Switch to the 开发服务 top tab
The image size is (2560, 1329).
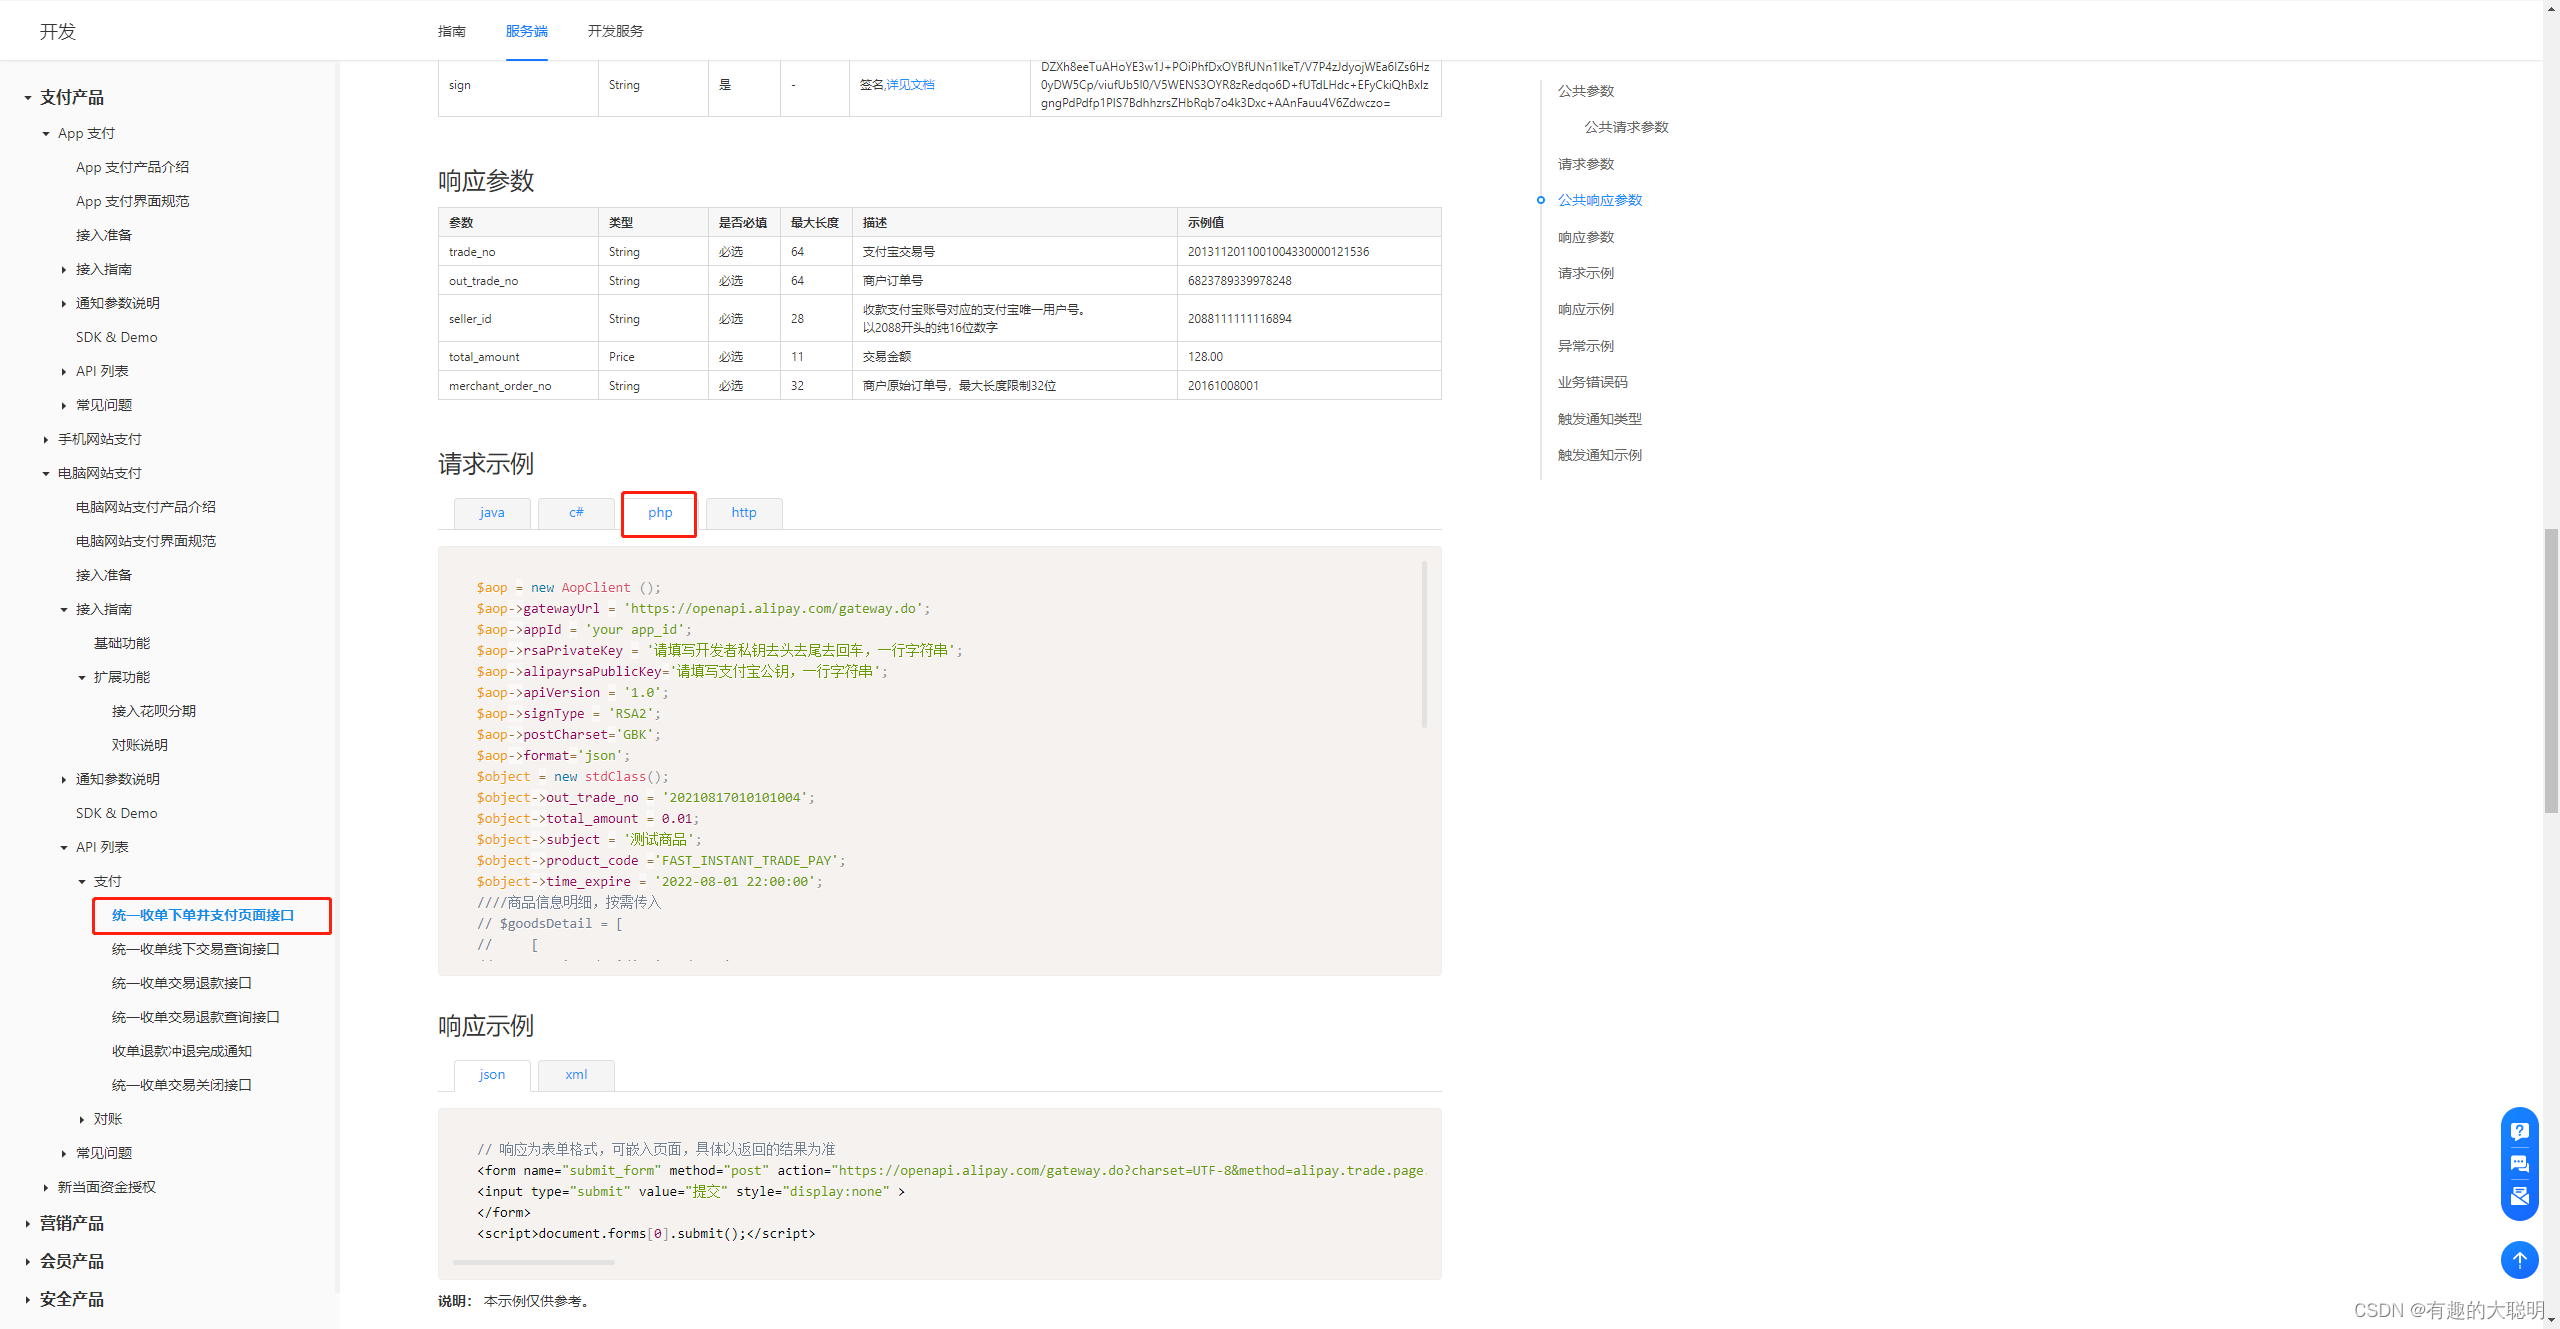615,31
